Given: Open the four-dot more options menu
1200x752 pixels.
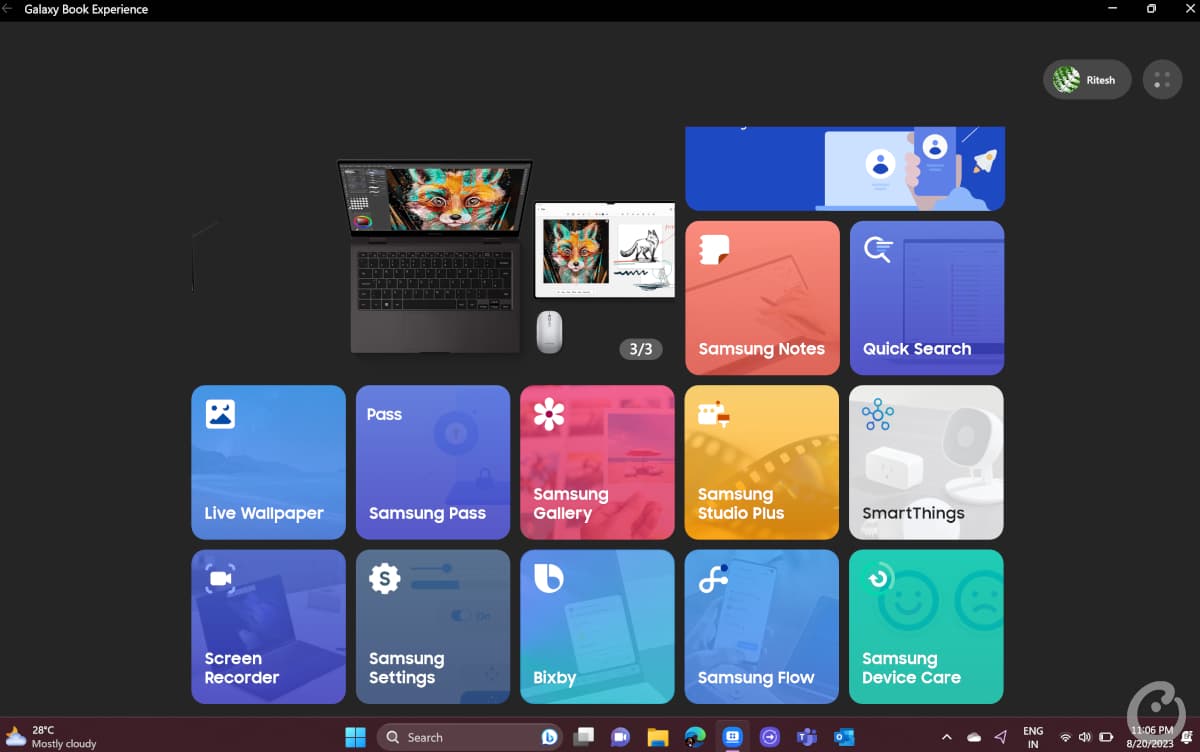Looking at the screenshot, I should click(1162, 80).
